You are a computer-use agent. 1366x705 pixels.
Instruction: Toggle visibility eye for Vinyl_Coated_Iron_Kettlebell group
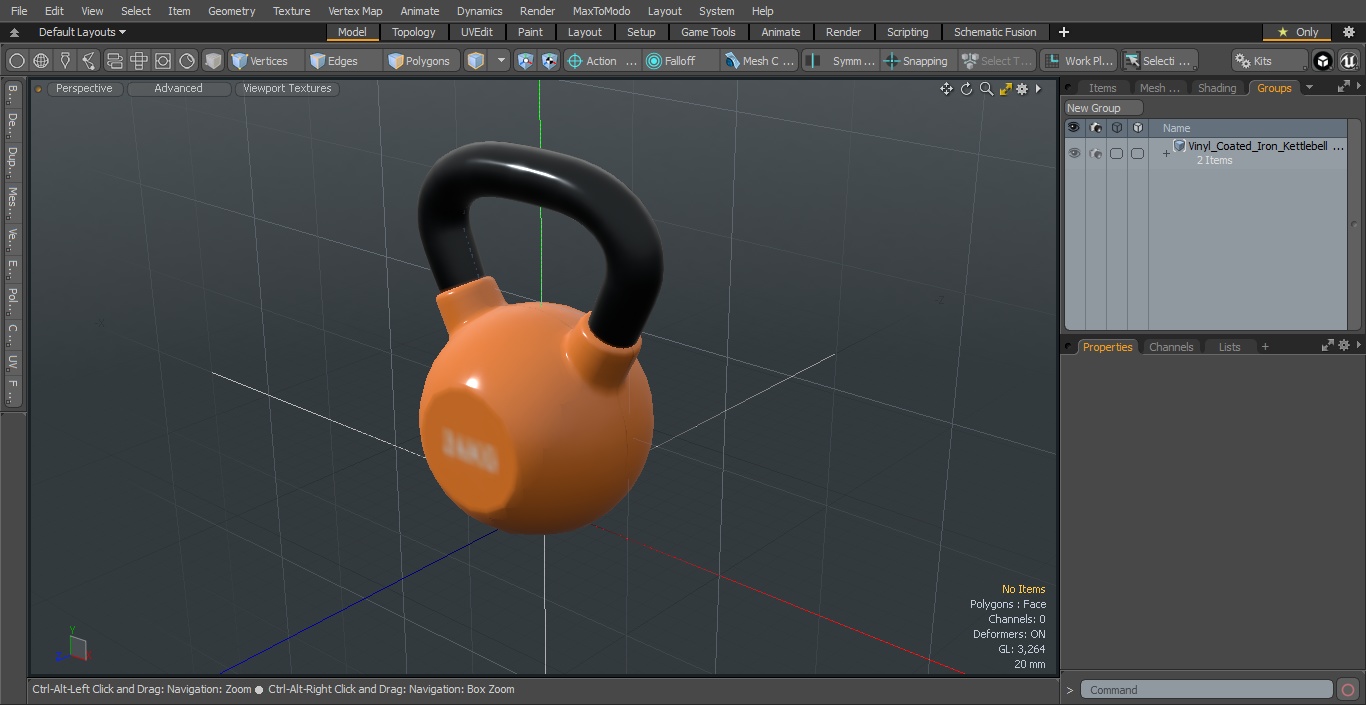coord(1074,153)
